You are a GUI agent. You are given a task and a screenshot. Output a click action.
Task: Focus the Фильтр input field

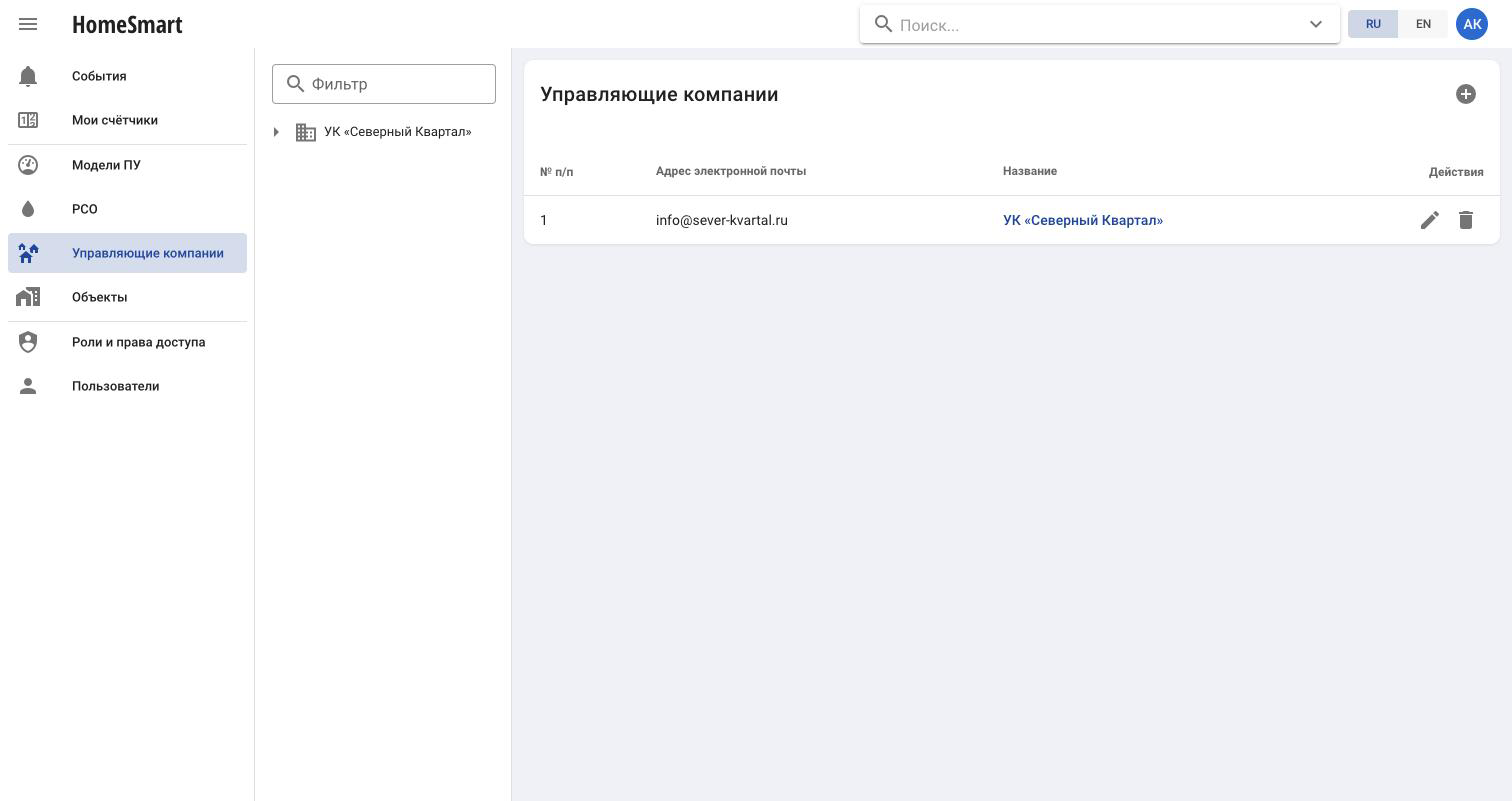click(x=384, y=84)
